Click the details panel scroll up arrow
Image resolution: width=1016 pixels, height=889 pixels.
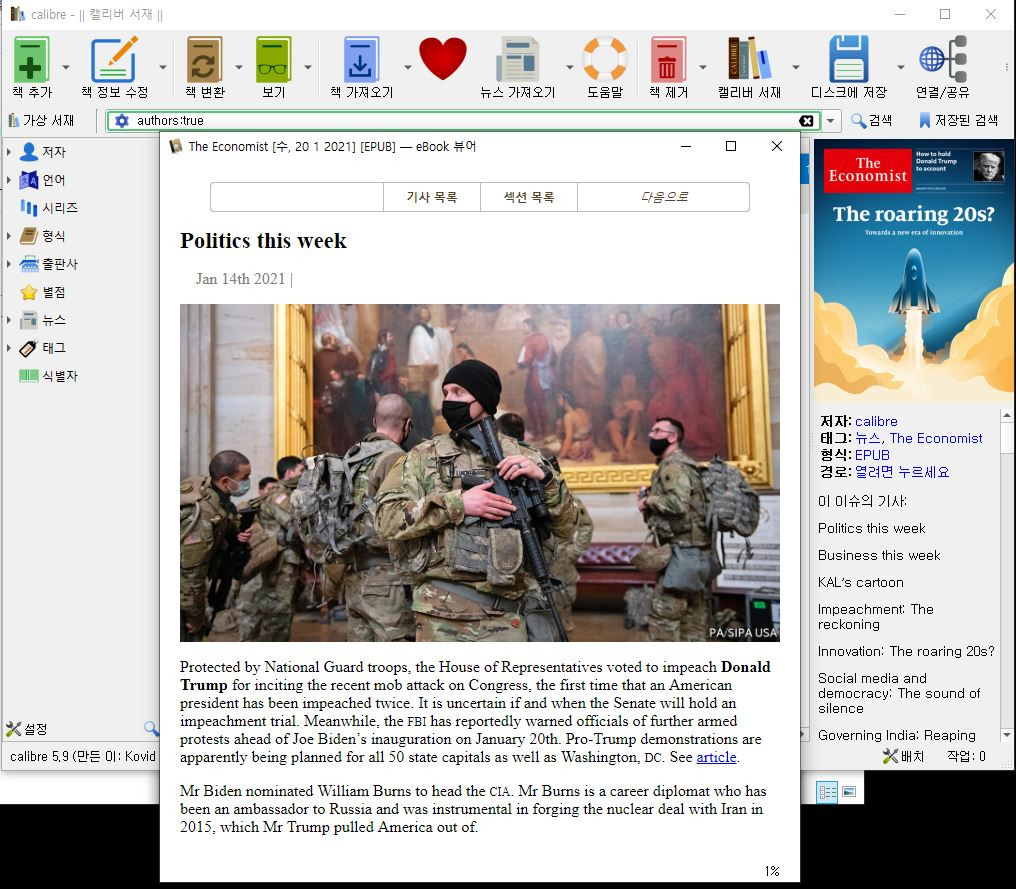pos(1006,415)
